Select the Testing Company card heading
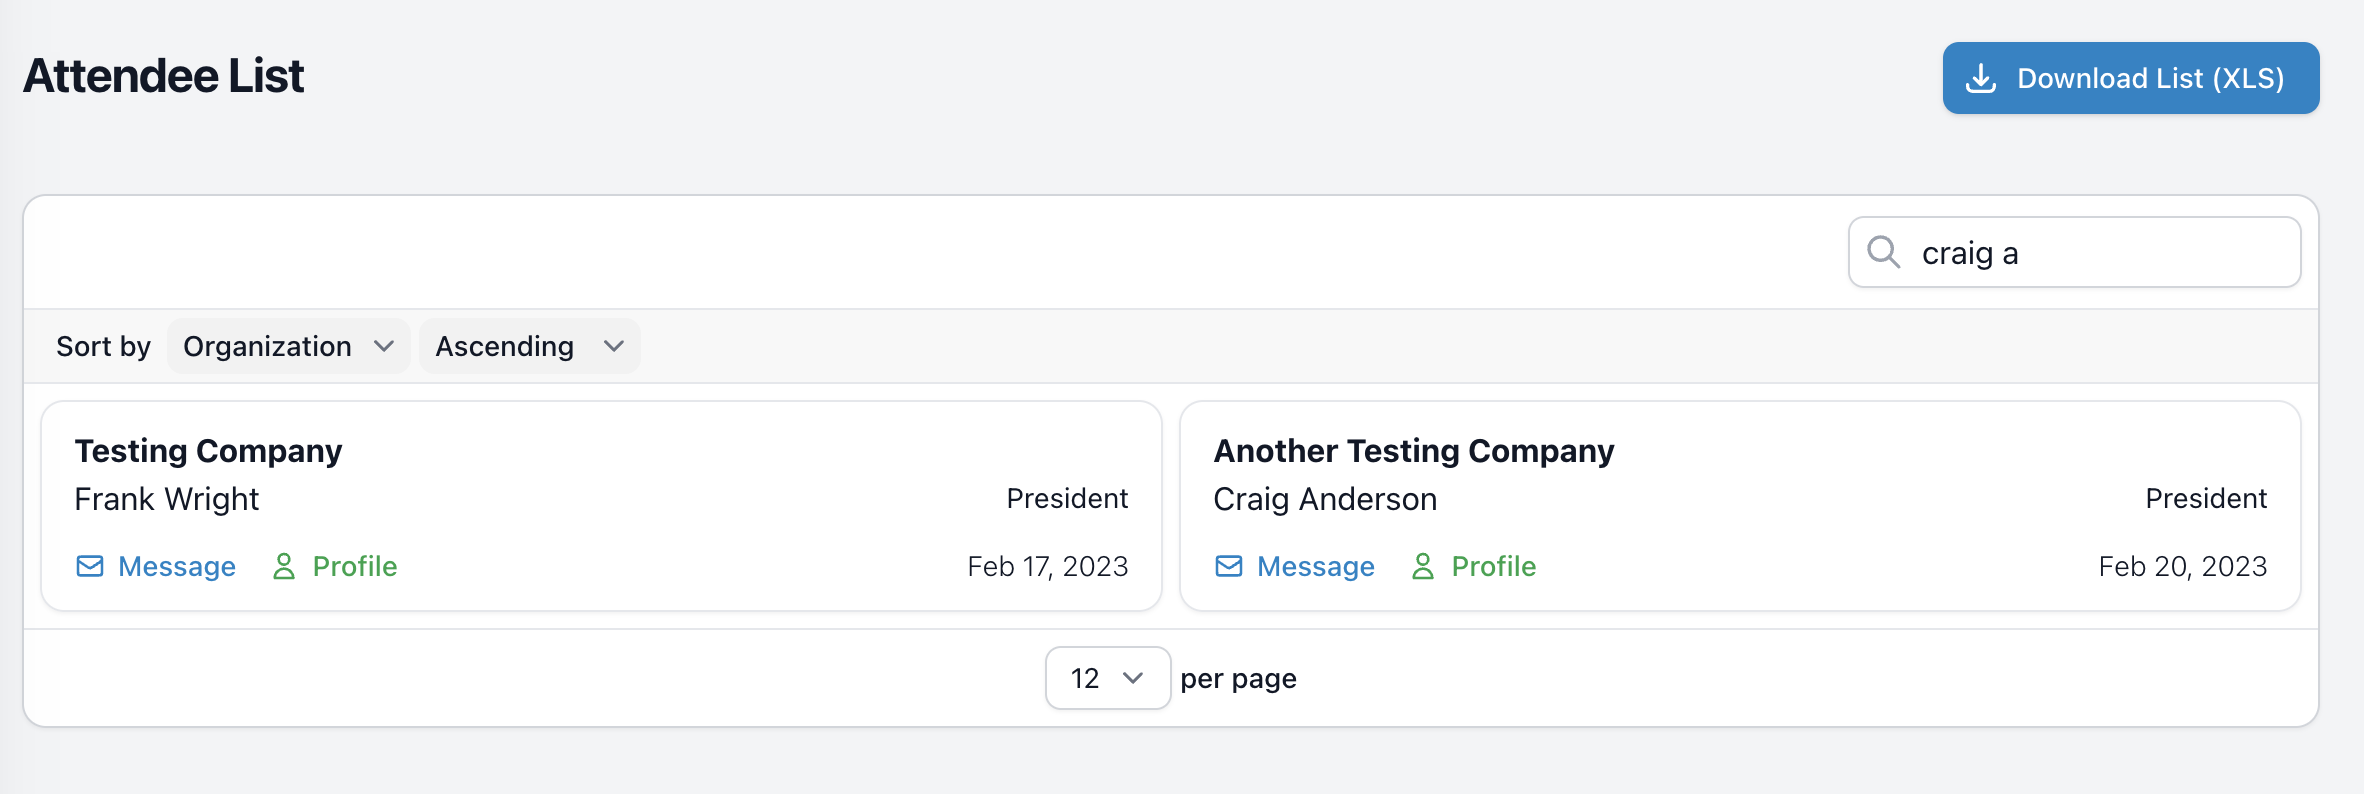Screen dimensions: 2364x794 click(208, 451)
